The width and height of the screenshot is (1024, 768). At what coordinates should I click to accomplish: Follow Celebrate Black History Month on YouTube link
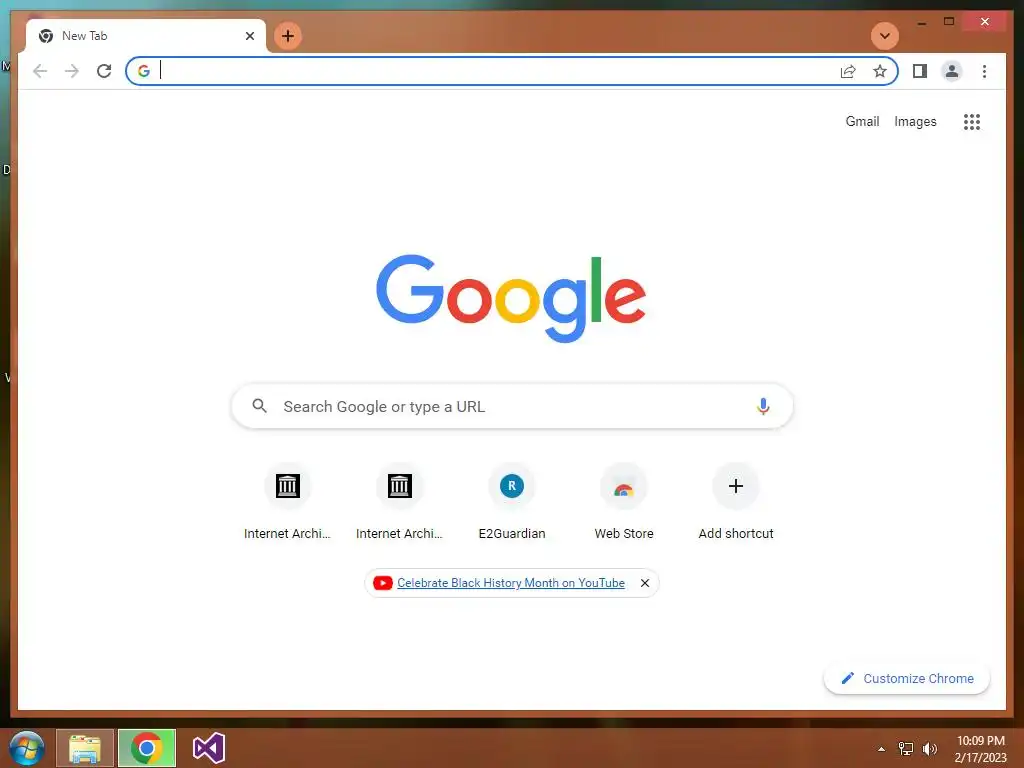tap(511, 583)
